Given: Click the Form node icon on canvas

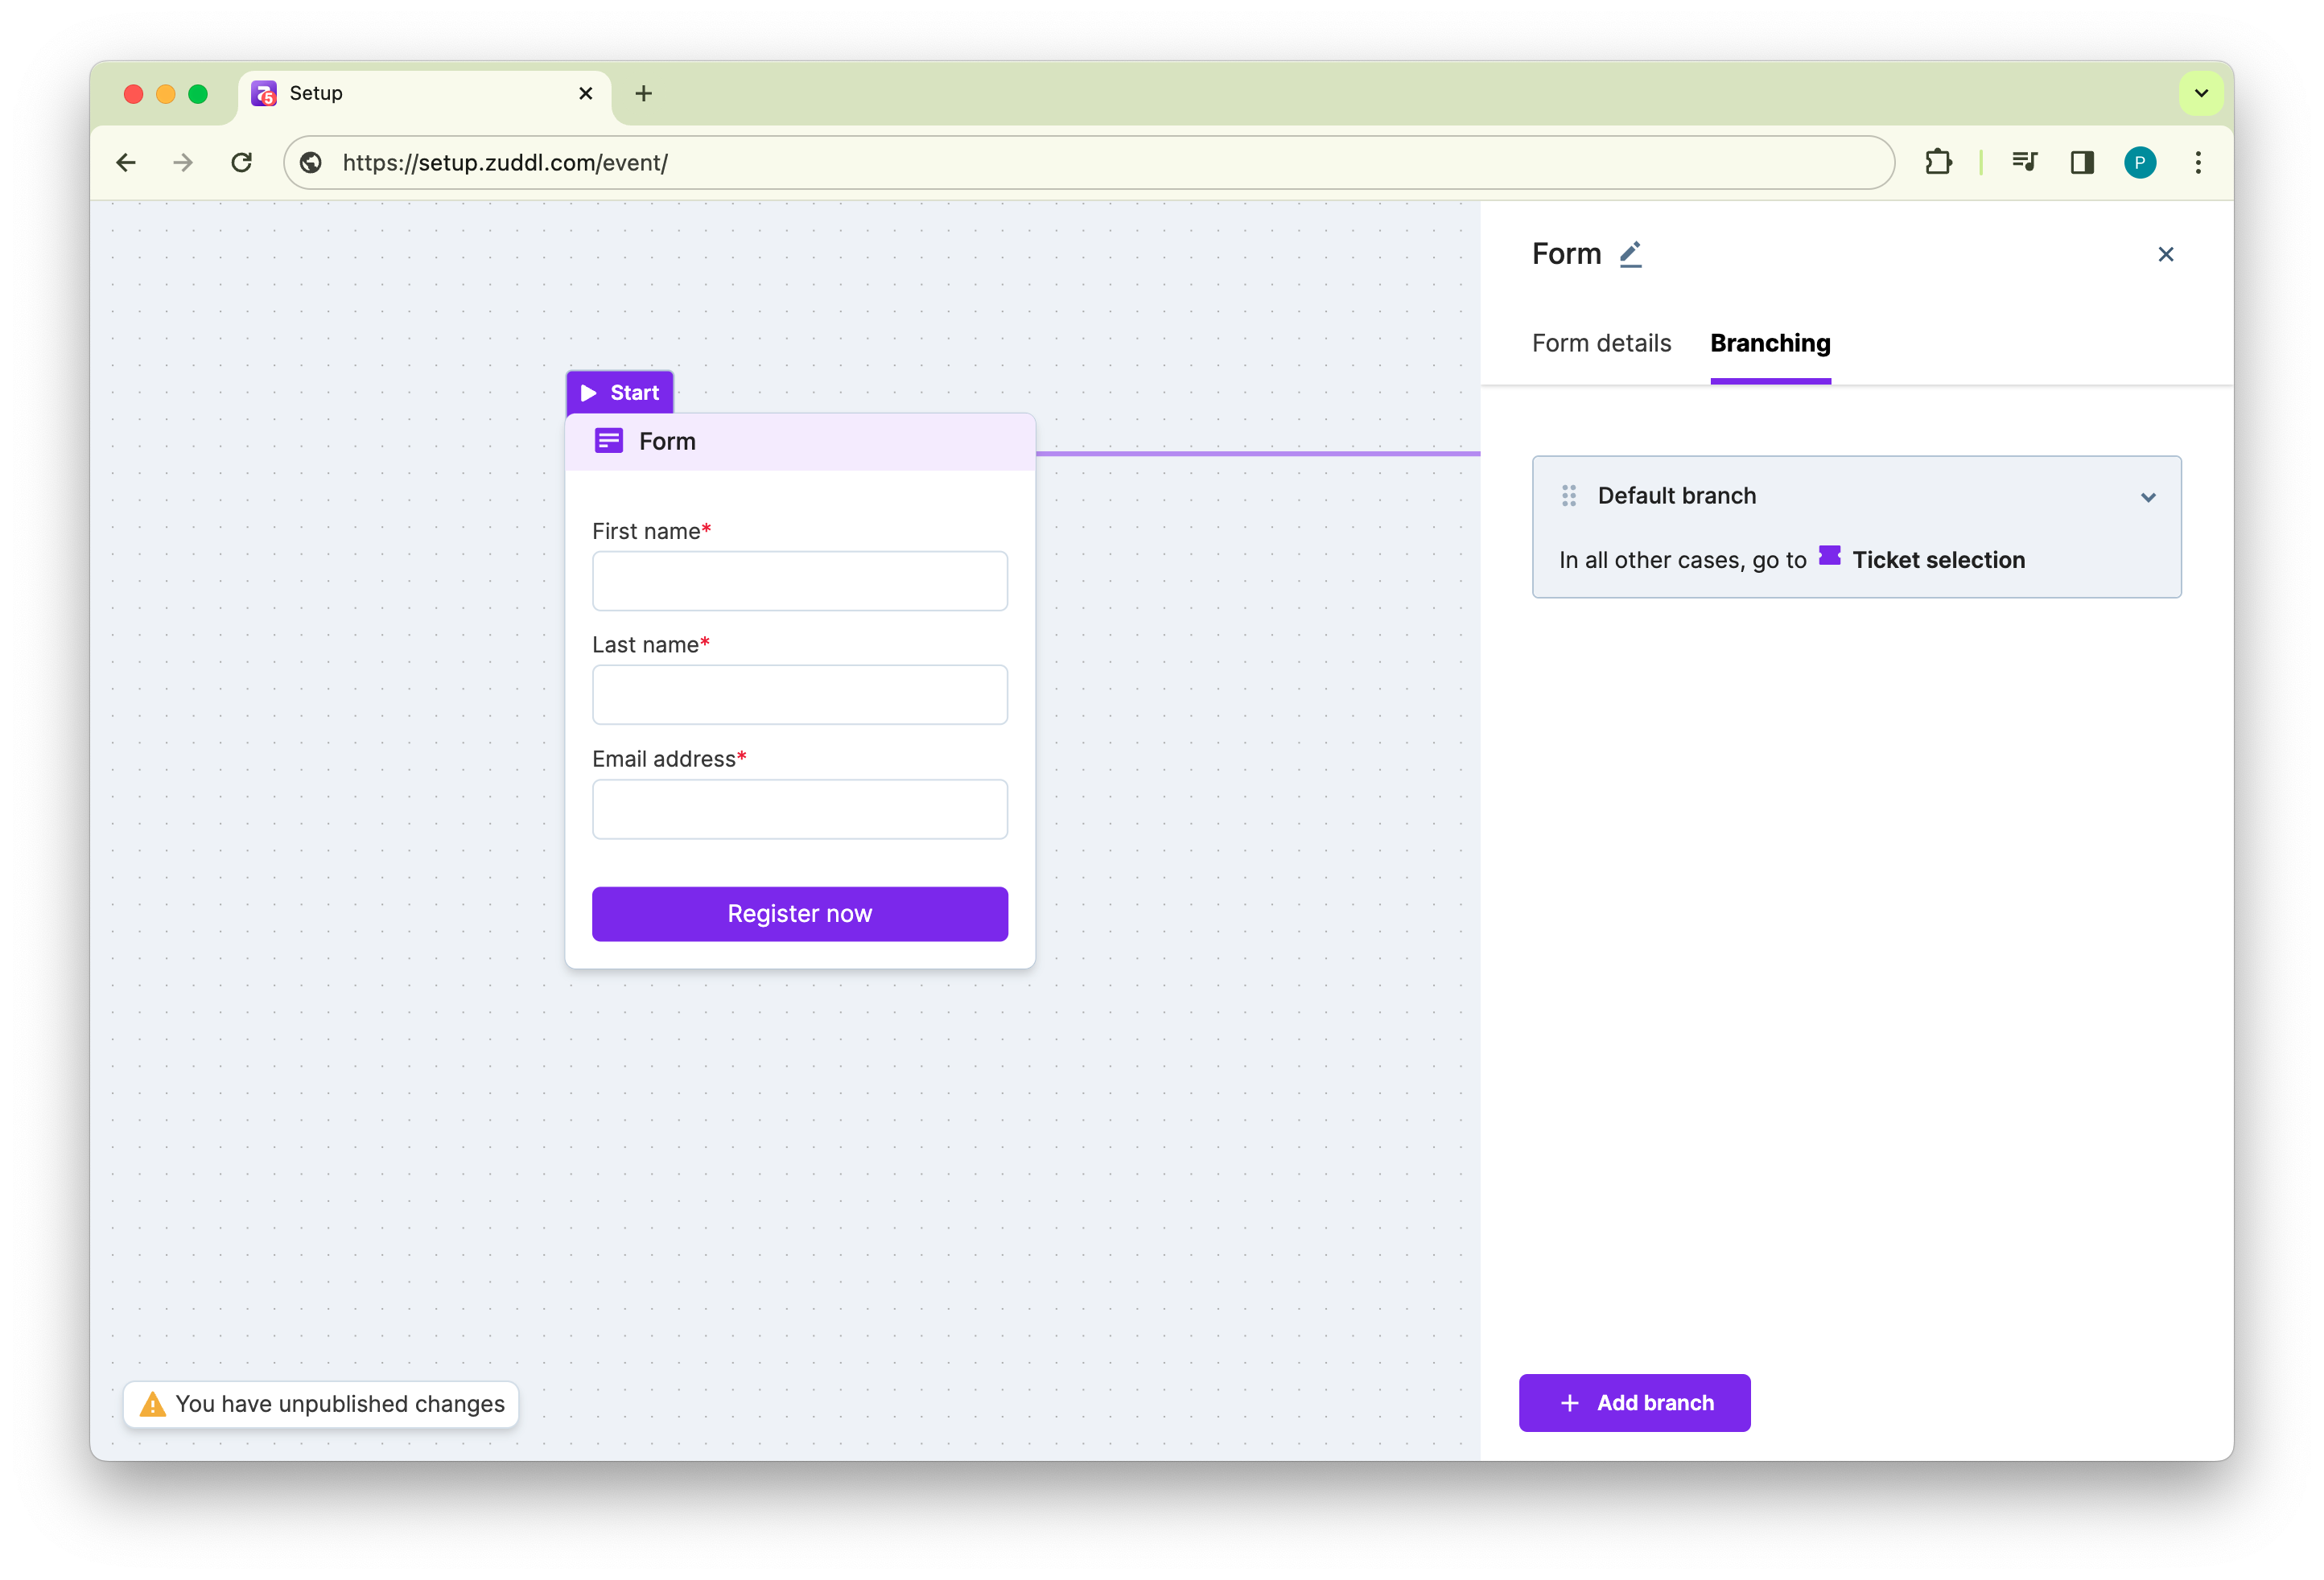Looking at the screenshot, I should point(608,441).
